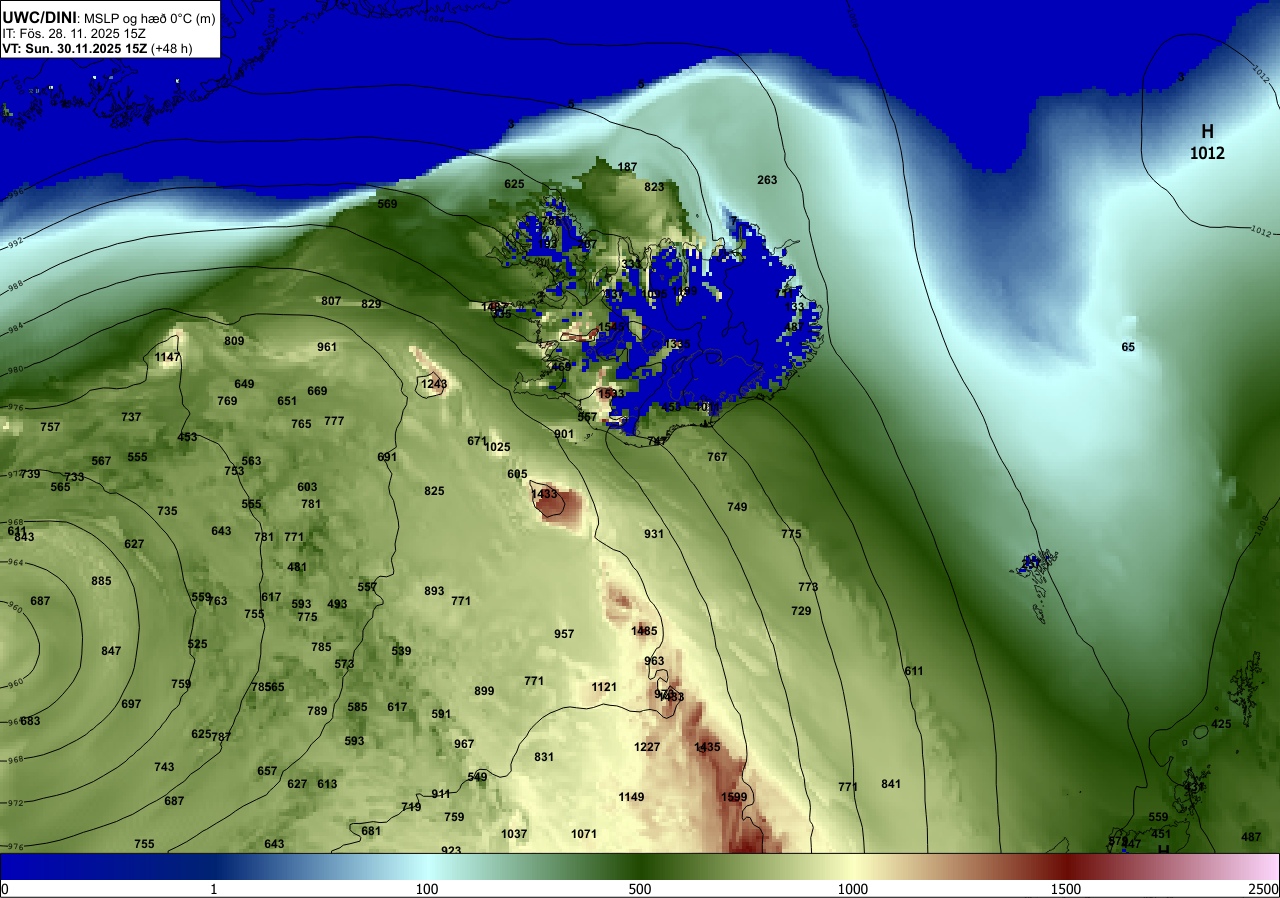The image size is (1280, 898).
Task: Select the map value '1243'
Action: pyautogui.click(x=434, y=384)
